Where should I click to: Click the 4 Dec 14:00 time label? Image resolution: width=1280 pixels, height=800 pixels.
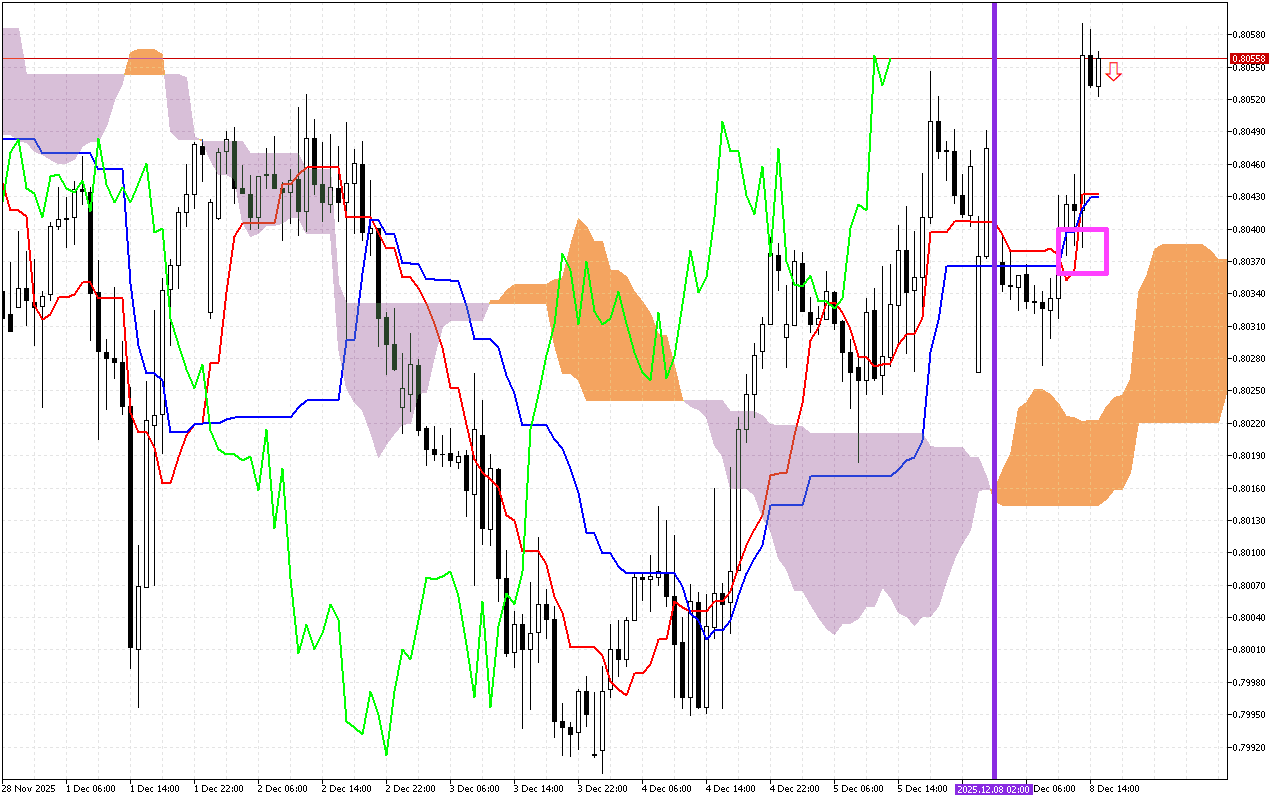coord(729,789)
